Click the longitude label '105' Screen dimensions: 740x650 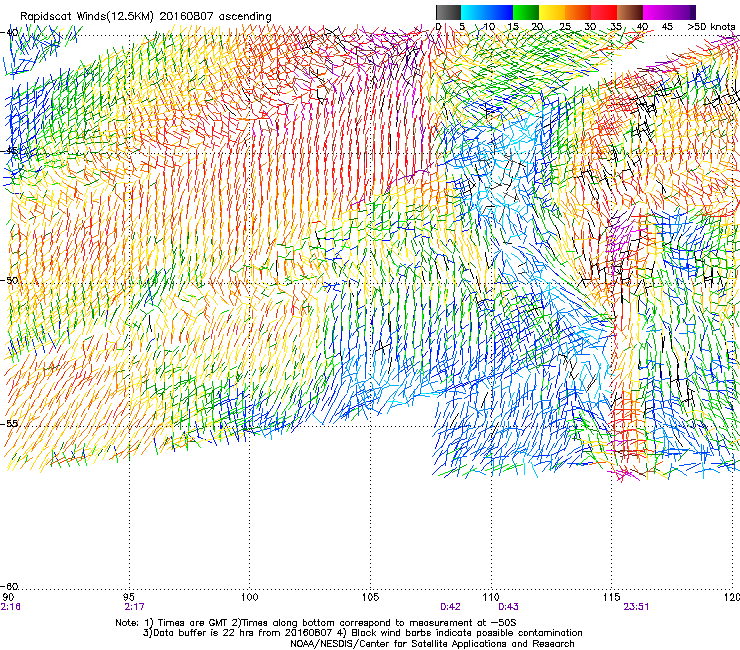370,597
